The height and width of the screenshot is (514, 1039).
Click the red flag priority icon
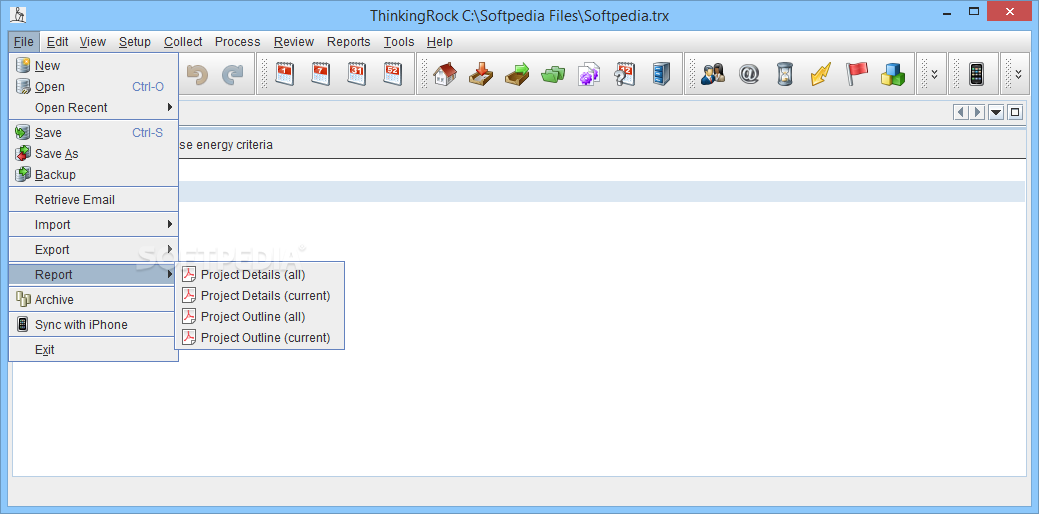click(x=856, y=74)
